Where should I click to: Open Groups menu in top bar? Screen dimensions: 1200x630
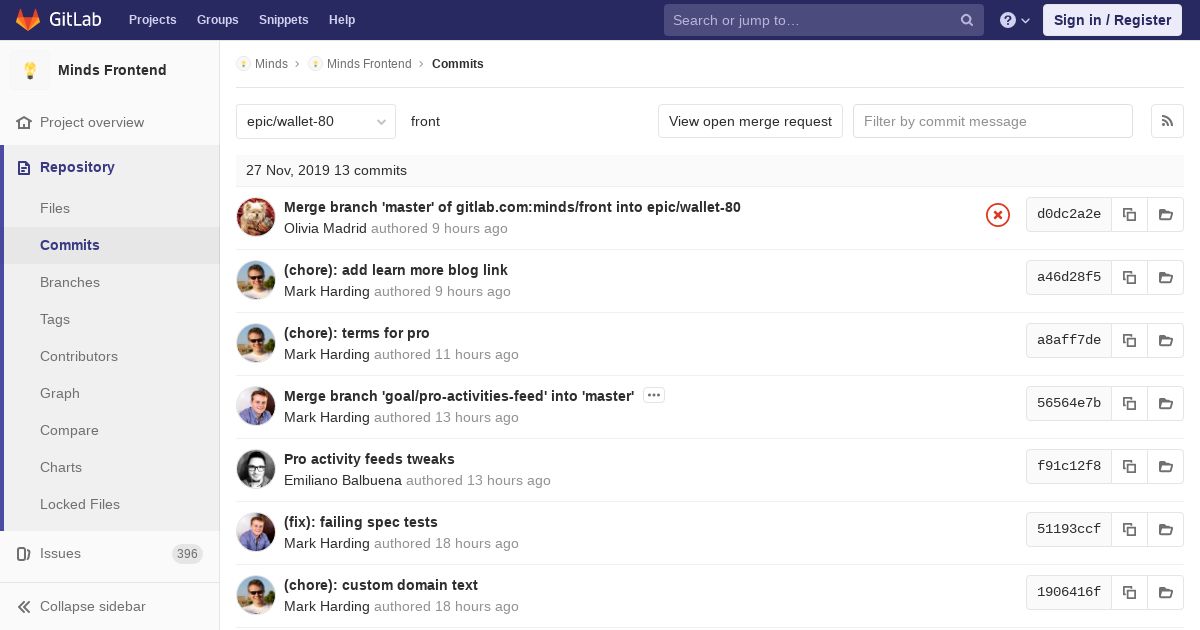(x=217, y=20)
